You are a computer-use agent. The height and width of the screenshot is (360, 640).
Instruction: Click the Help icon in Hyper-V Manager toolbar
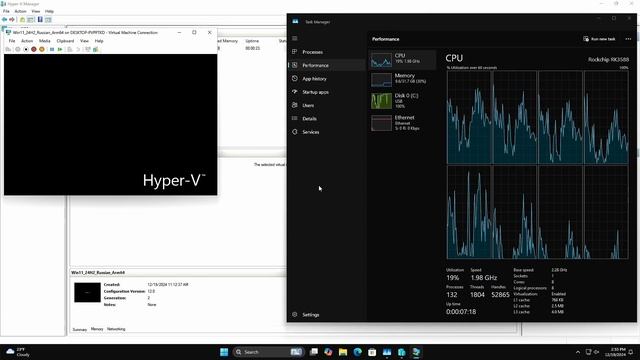click(x=40, y=20)
